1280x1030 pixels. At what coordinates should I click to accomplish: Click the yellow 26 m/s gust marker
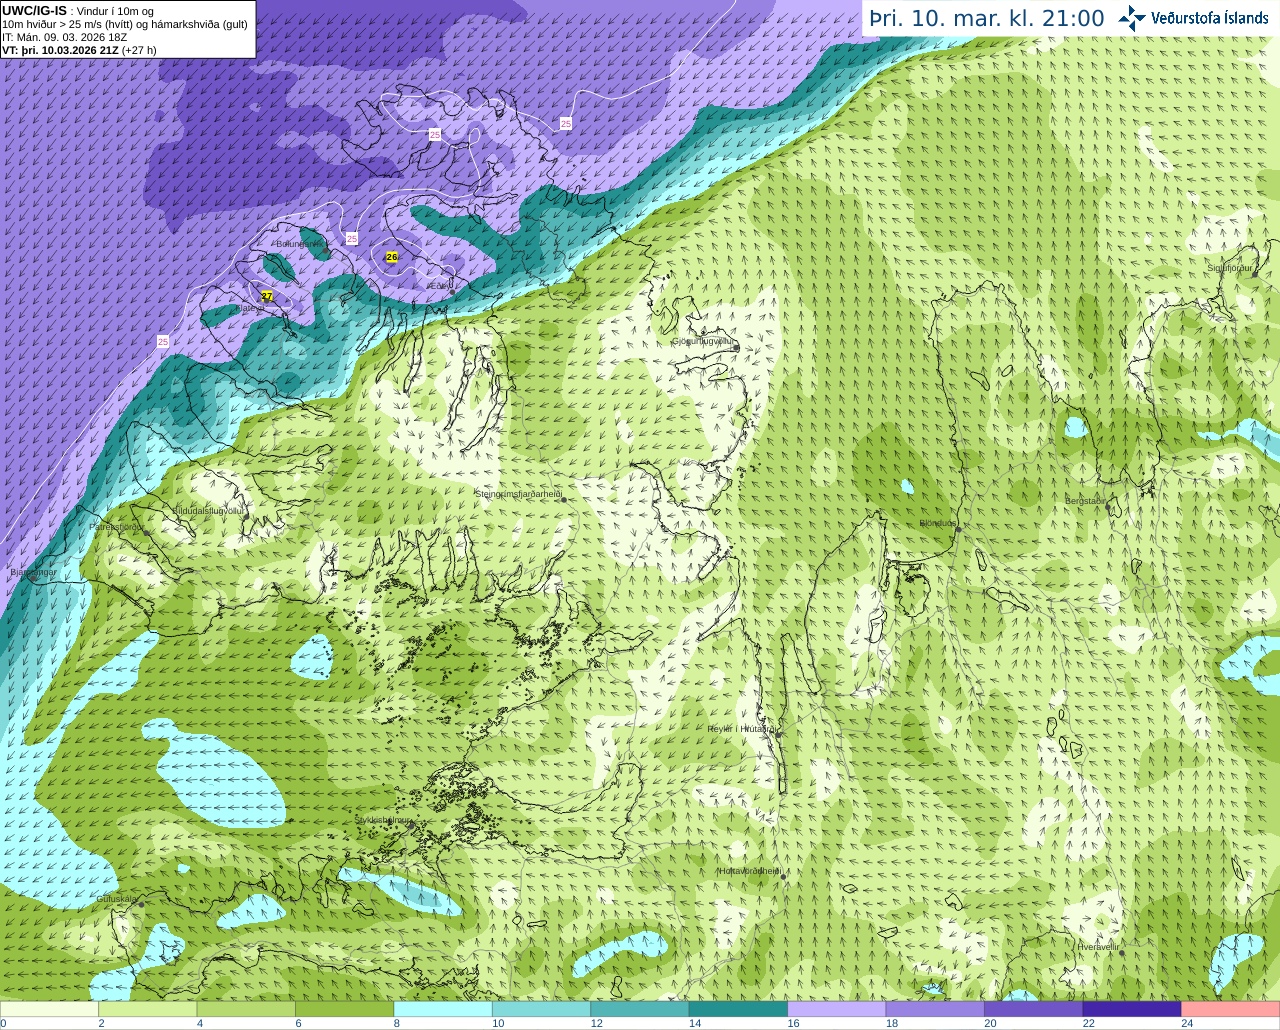point(391,257)
